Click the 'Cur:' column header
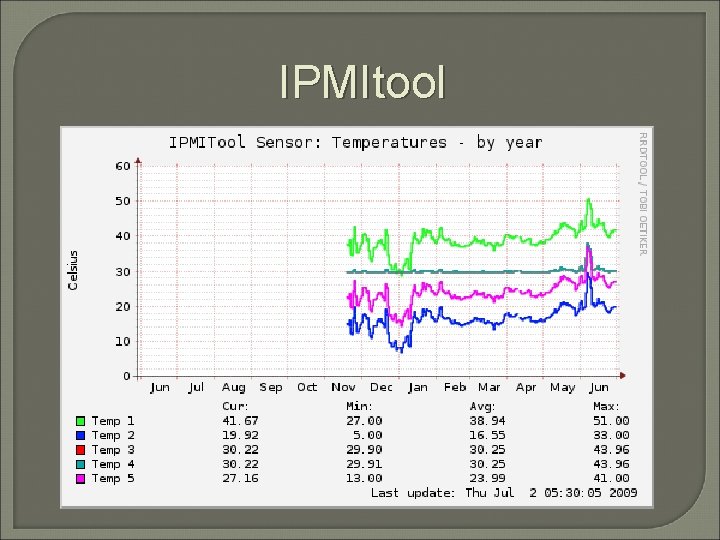Screen dimensions: 720x540 235,406
